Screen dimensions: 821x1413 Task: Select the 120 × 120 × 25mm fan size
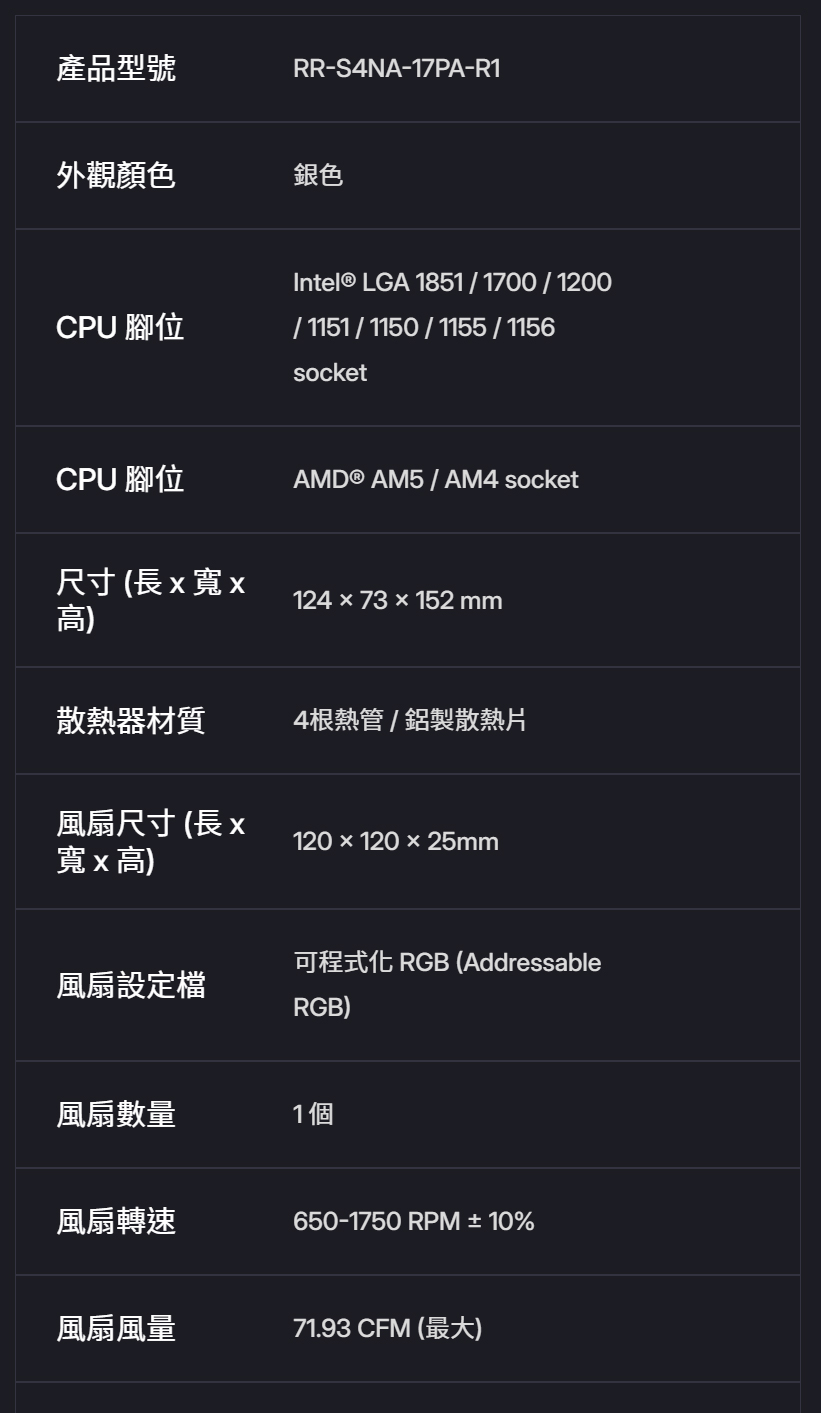[395, 842]
